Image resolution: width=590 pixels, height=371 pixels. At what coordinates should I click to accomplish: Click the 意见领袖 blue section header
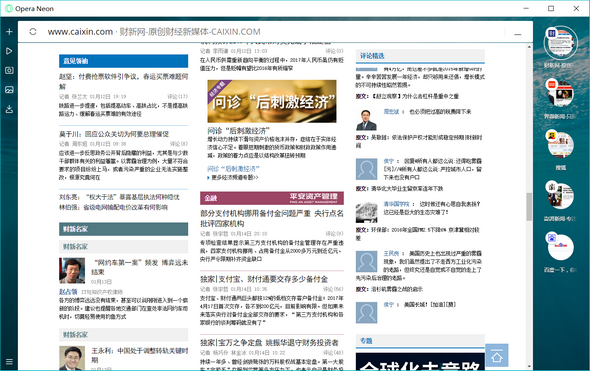tap(123, 61)
